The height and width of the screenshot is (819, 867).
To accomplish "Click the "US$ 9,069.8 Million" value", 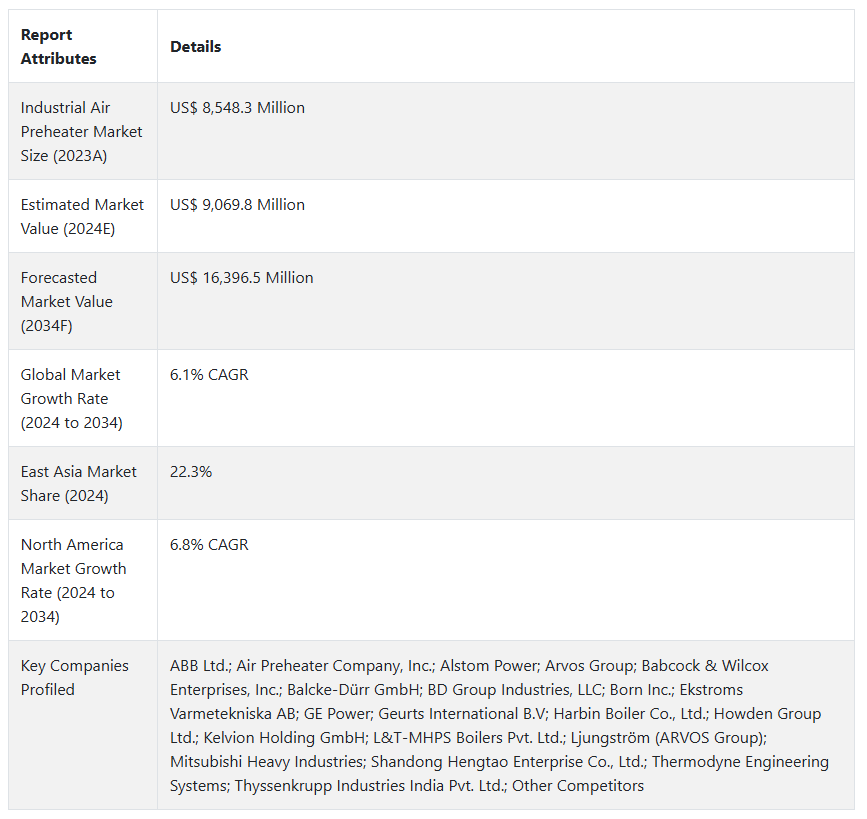I will 237,205.
